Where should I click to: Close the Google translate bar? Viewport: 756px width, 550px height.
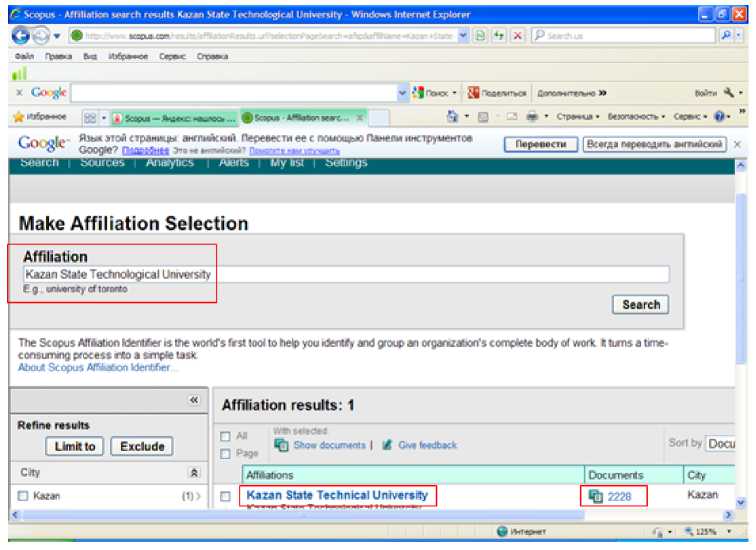pyautogui.click(x=737, y=144)
